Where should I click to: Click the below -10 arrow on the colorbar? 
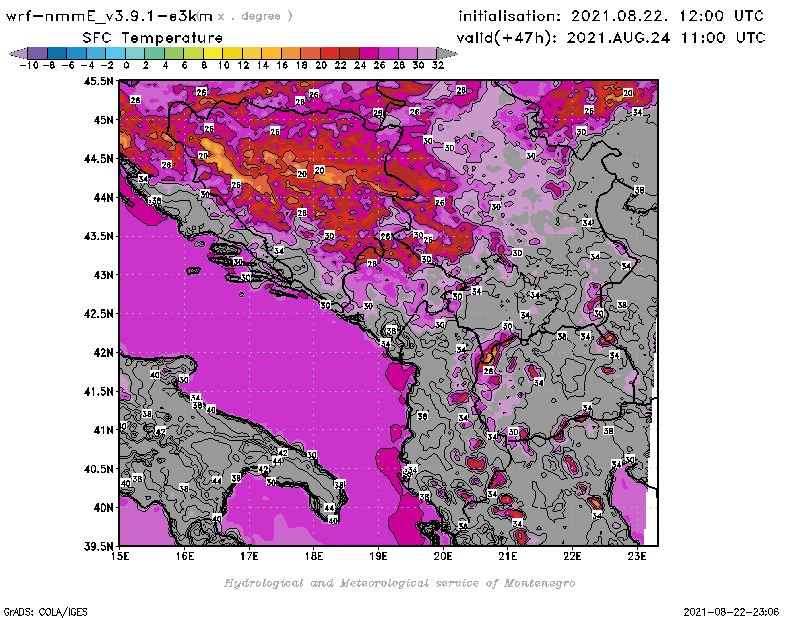[x=18, y=53]
